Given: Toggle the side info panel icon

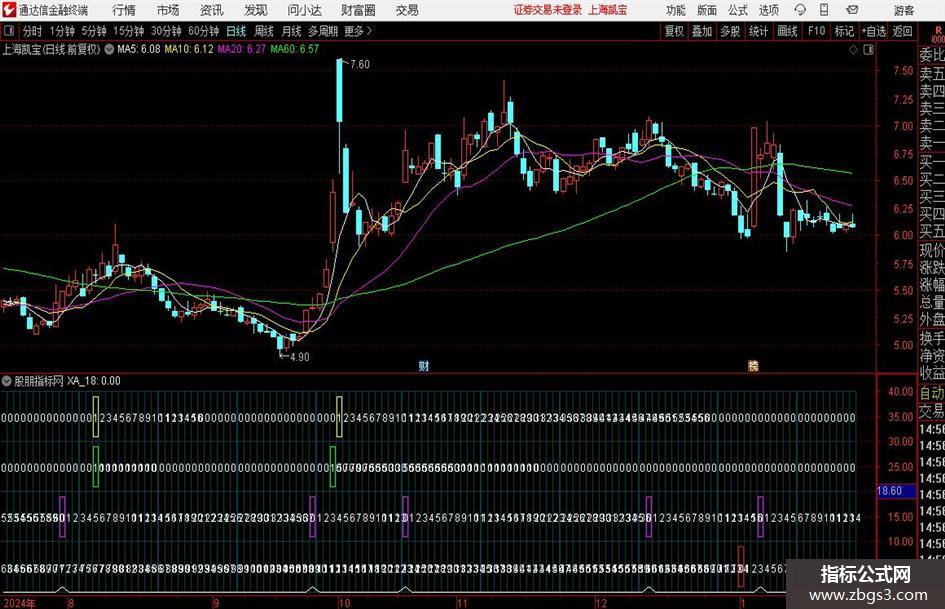Looking at the screenshot, I should click(x=868, y=50).
